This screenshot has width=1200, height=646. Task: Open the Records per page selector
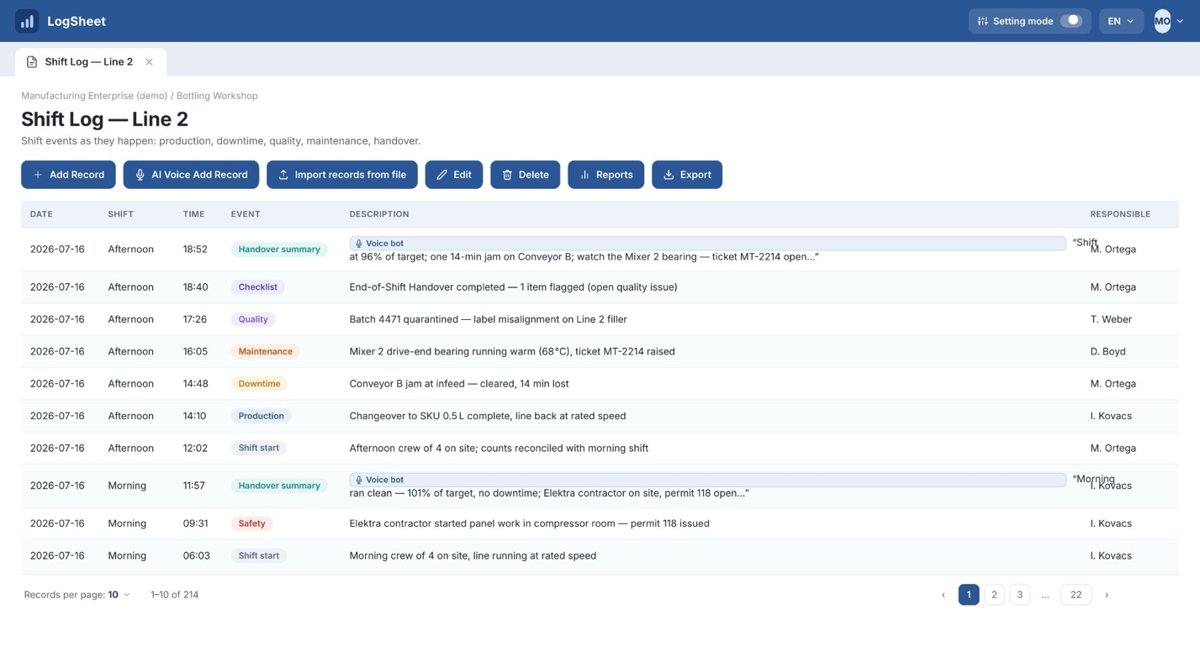[119, 595]
